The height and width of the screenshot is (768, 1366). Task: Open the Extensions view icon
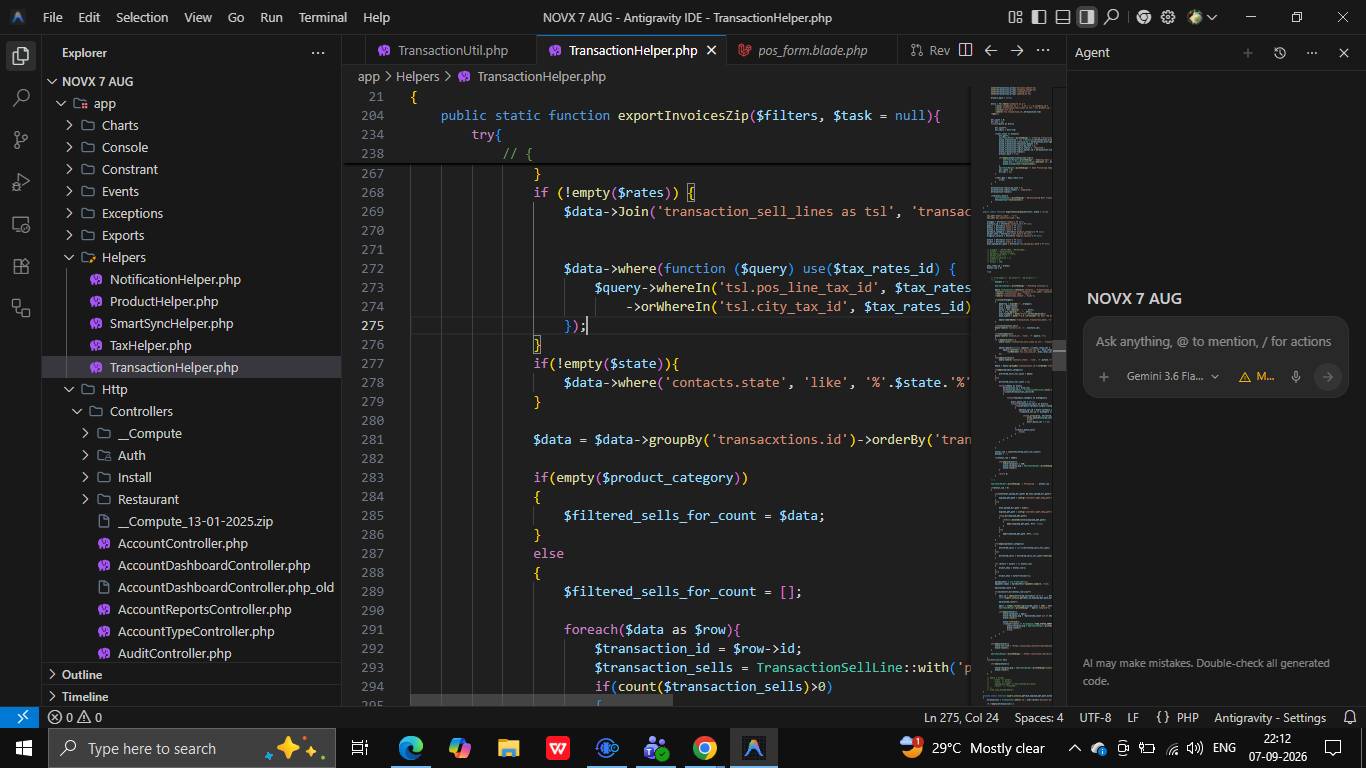21,266
